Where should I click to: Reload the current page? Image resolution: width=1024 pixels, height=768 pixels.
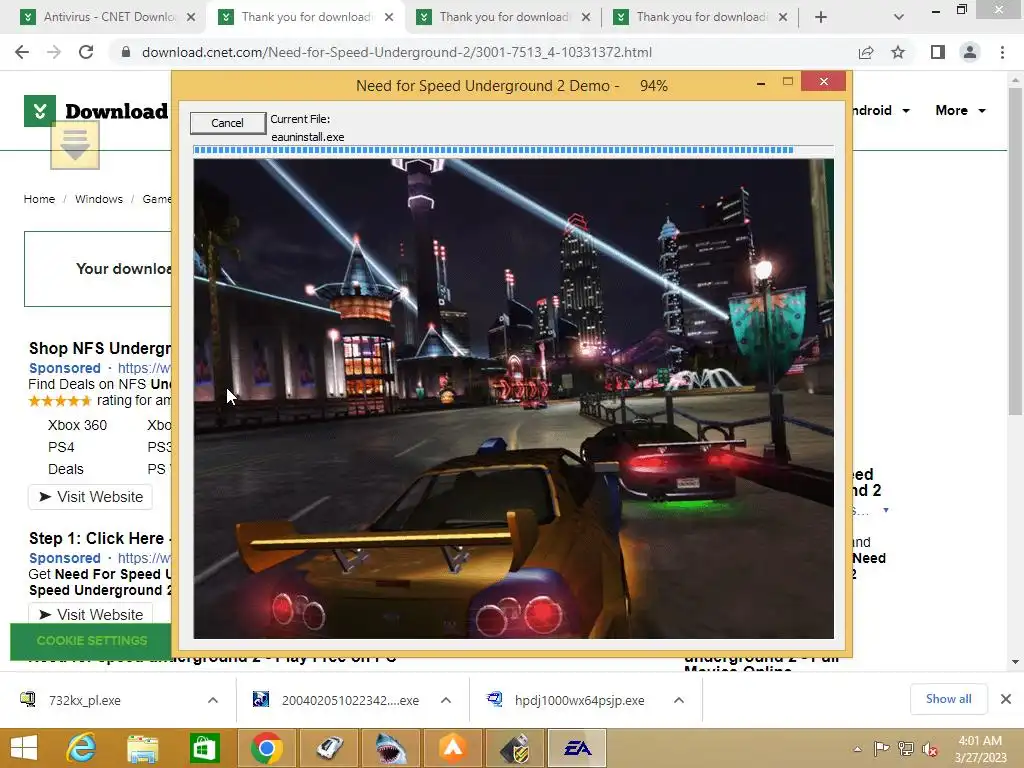pos(86,52)
